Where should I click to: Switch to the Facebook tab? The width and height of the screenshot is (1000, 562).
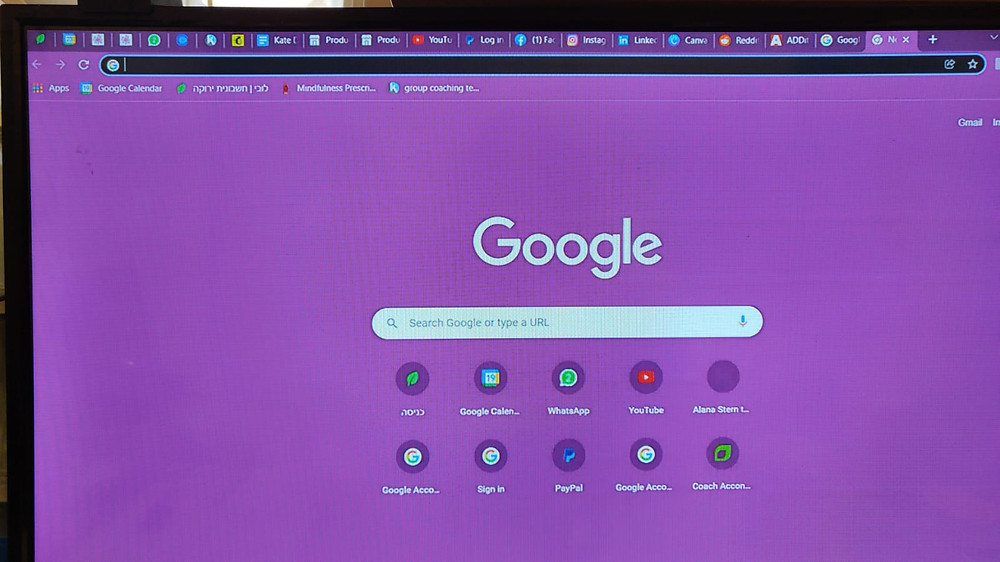(x=536, y=40)
